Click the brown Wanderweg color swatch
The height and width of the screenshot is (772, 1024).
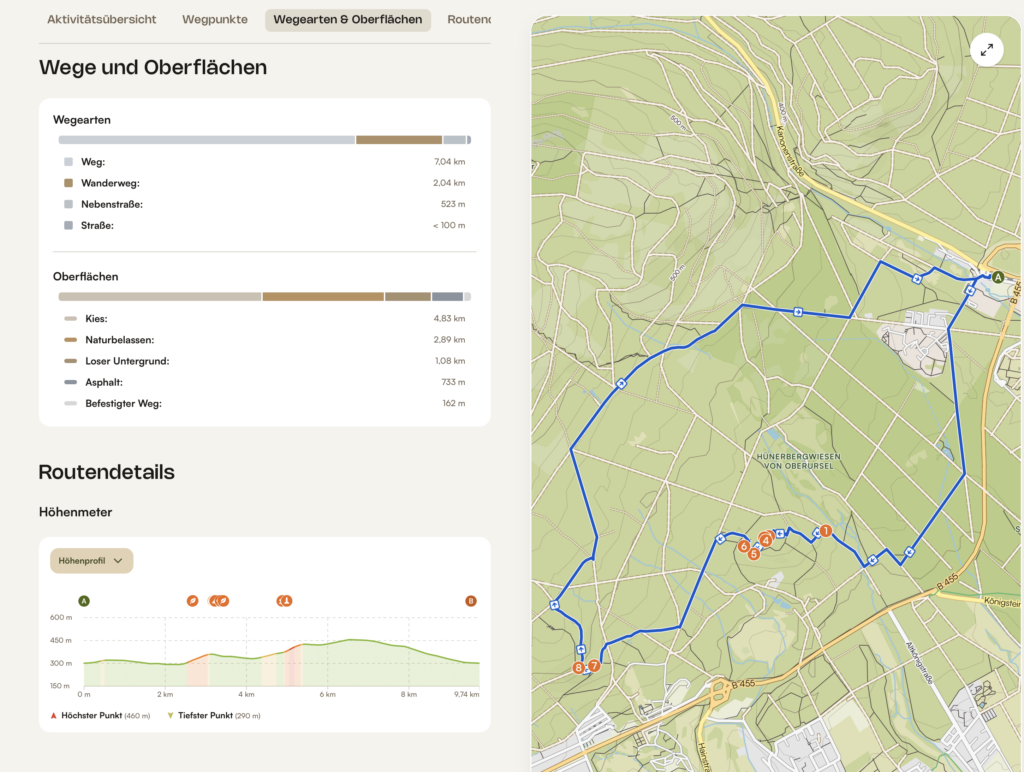tap(68, 183)
